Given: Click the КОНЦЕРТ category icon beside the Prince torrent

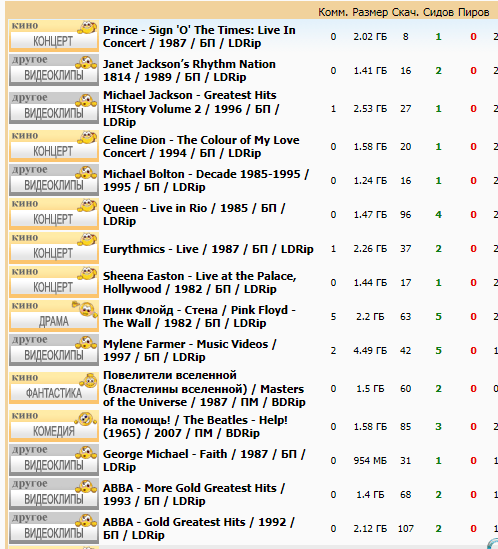Looking at the screenshot, I should click(x=54, y=36).
